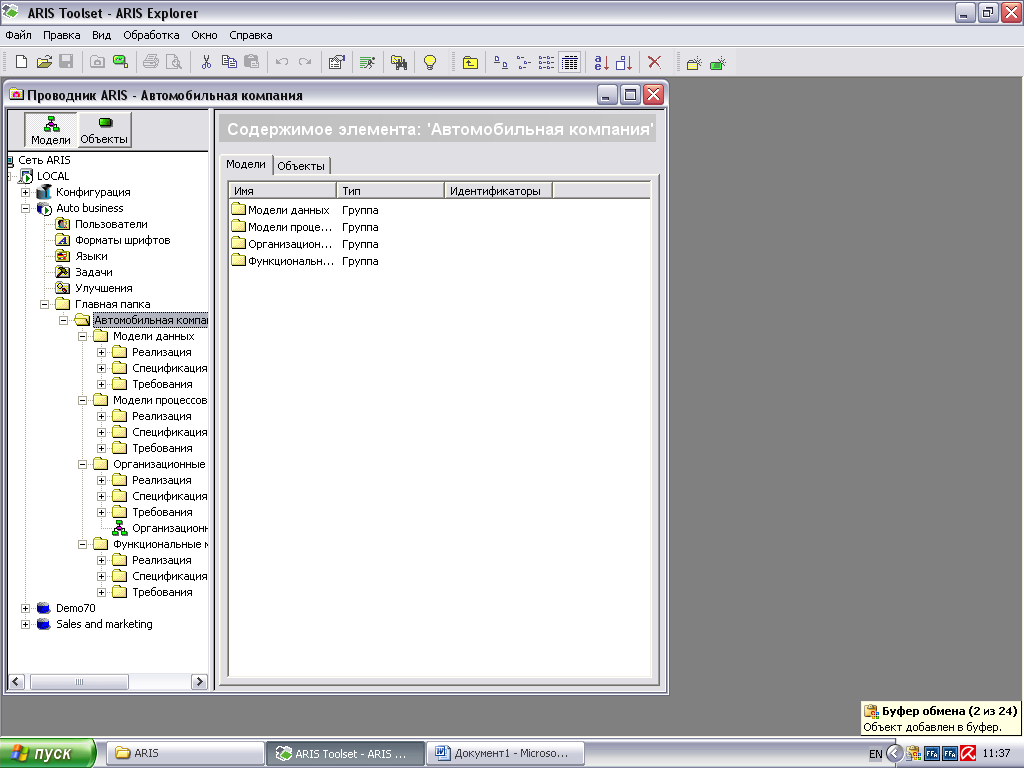
Task: Open the Окно menu
Action: [204, 35]
